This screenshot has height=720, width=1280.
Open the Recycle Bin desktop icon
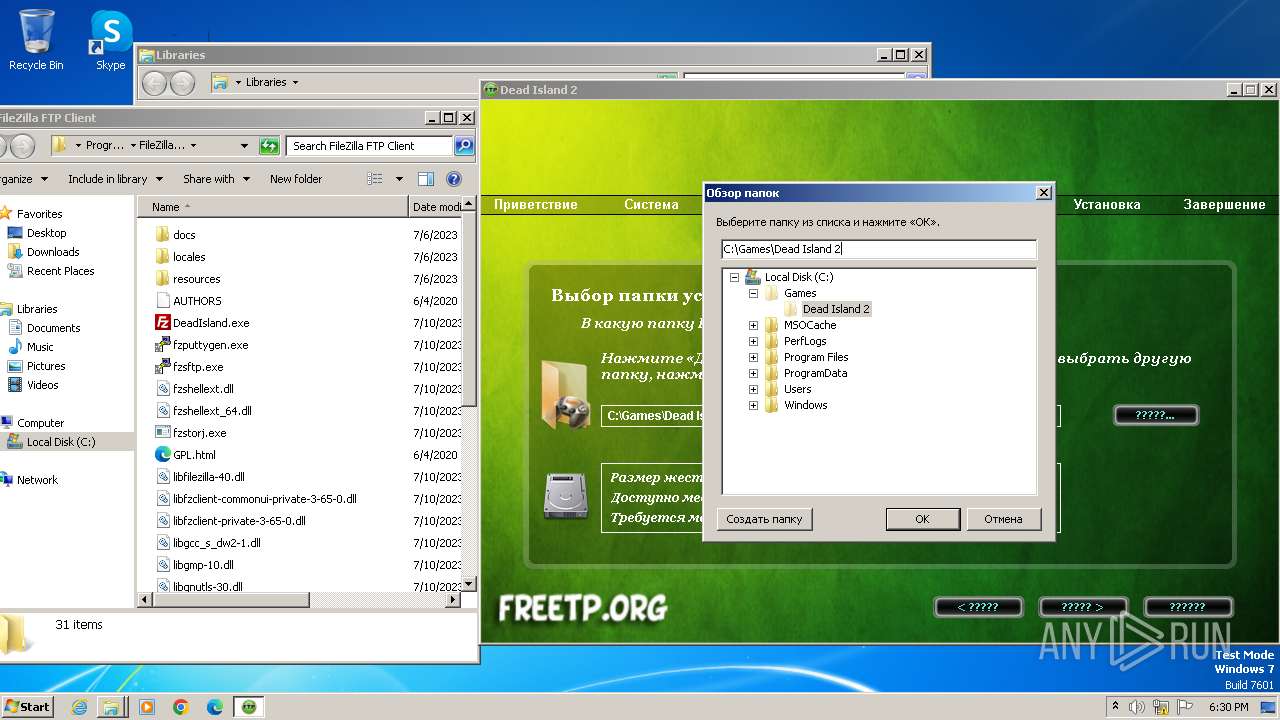click(36, 40)
